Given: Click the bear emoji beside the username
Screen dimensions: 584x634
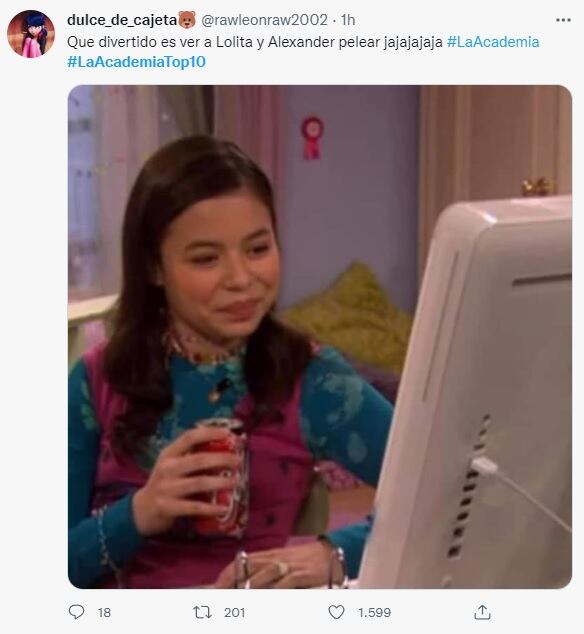Looking at the screenshot, I should tap(187, 20).
